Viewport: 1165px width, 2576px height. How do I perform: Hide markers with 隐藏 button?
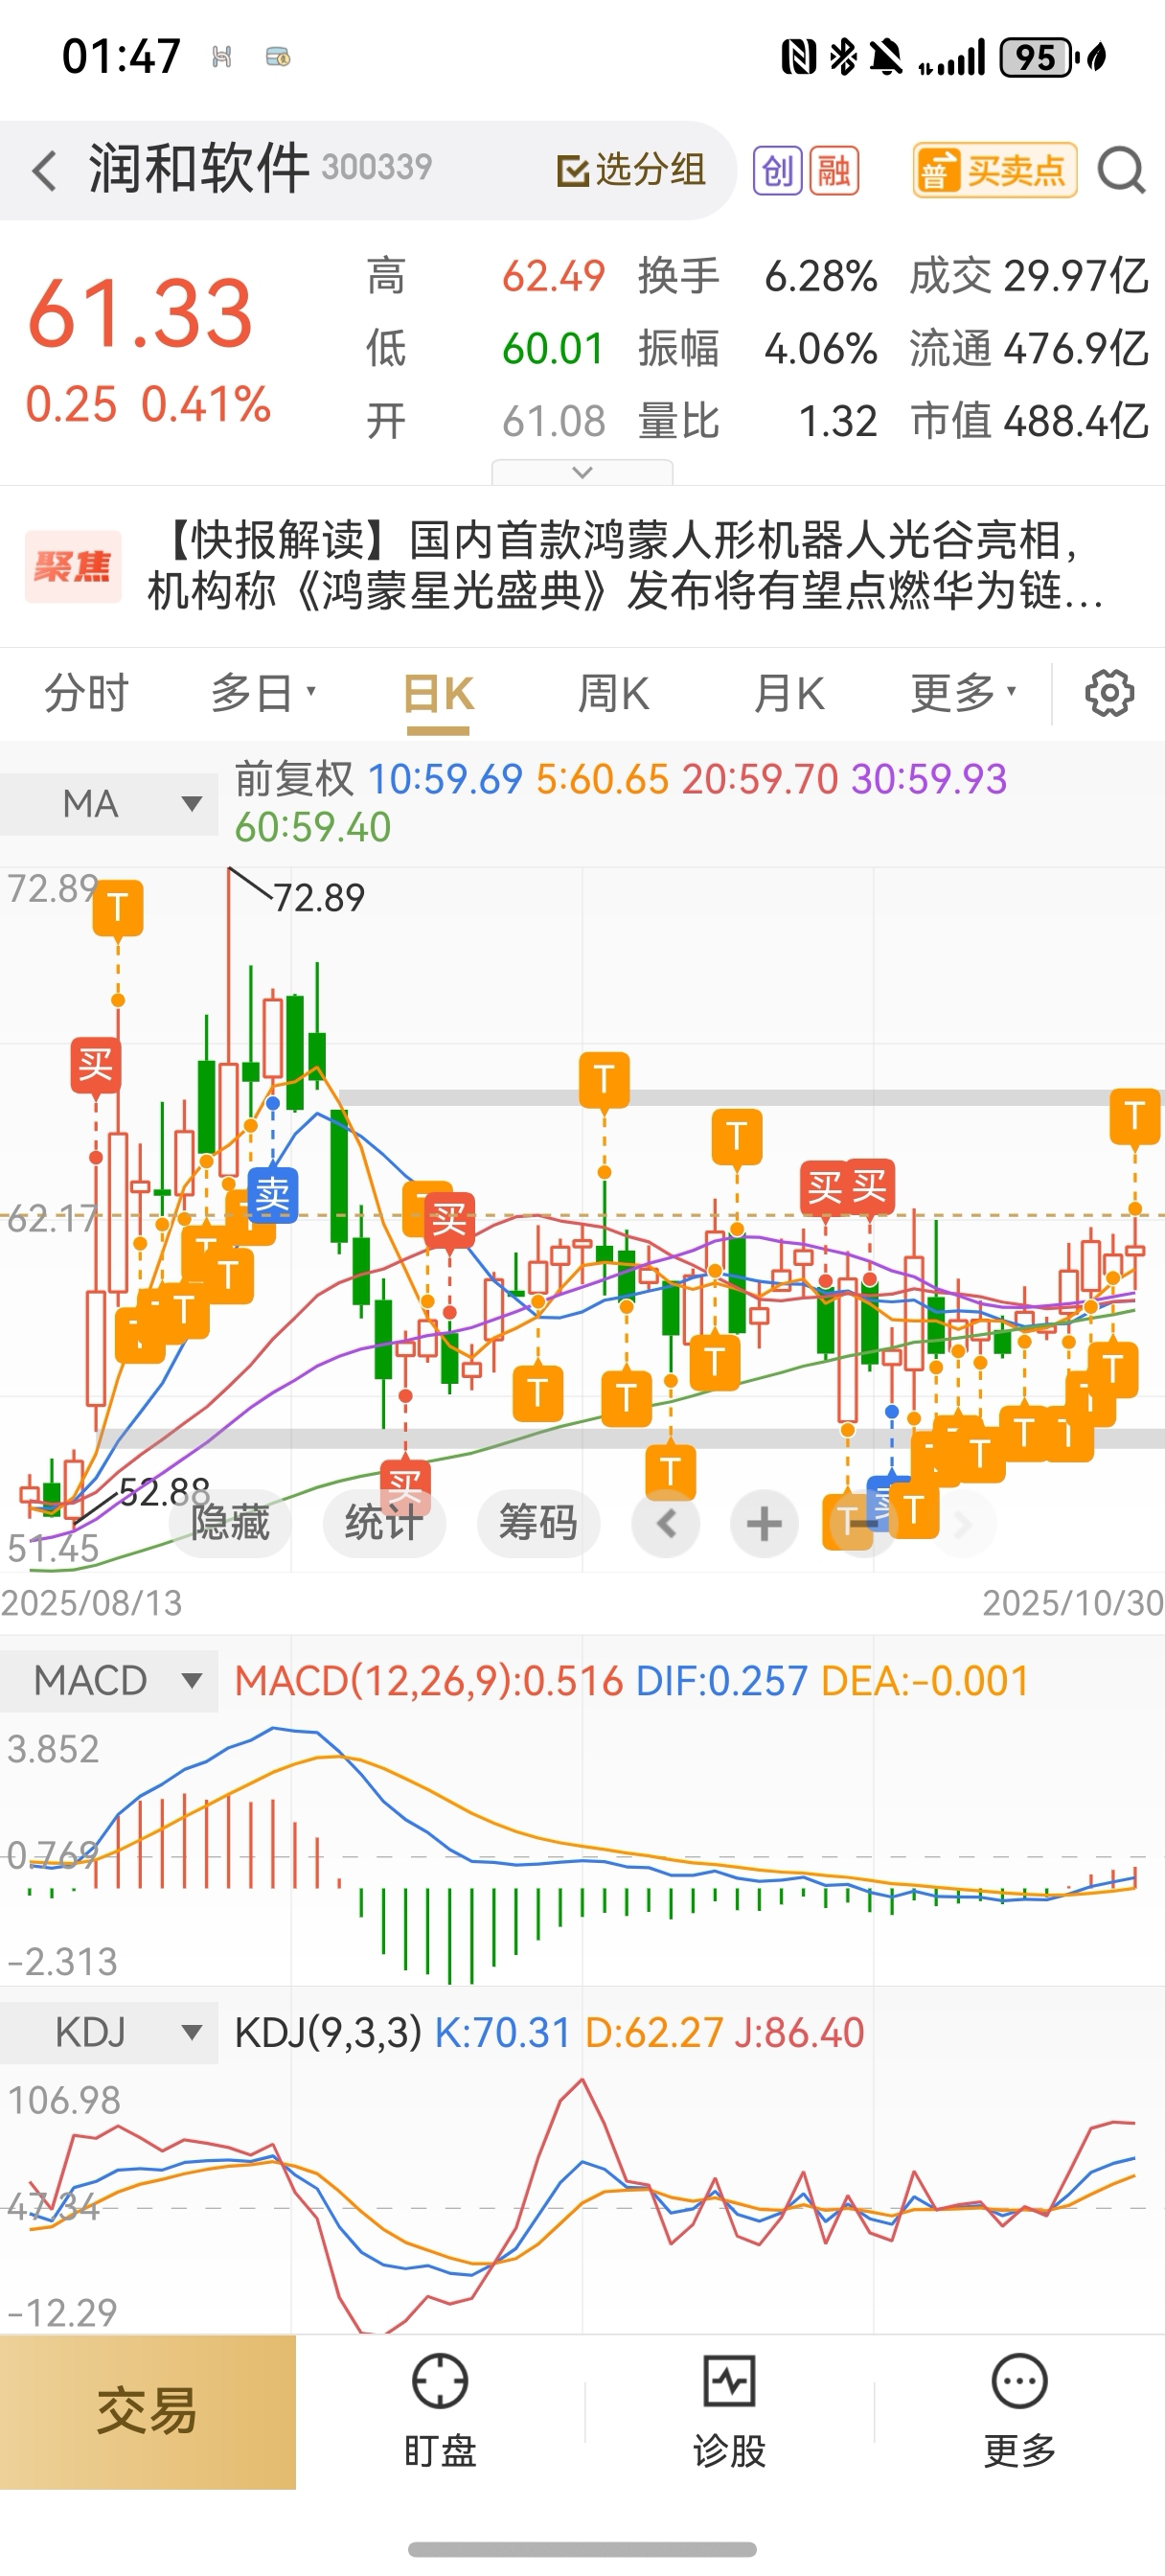(x=231, y=1524)
